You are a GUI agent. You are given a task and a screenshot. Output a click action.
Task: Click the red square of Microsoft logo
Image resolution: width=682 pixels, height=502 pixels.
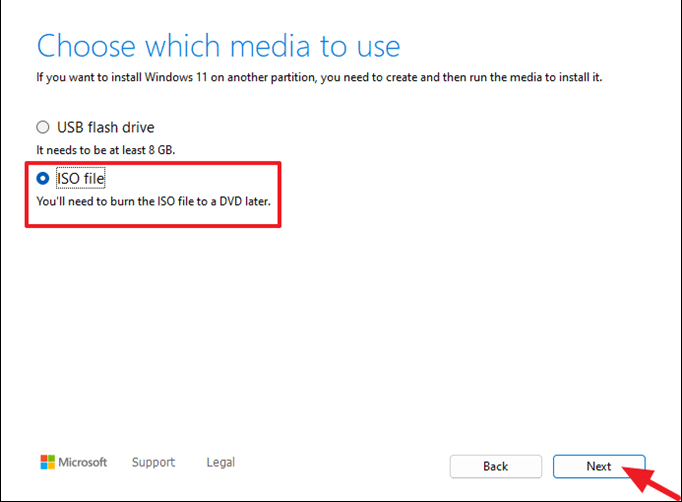click(x=44, y=458)
